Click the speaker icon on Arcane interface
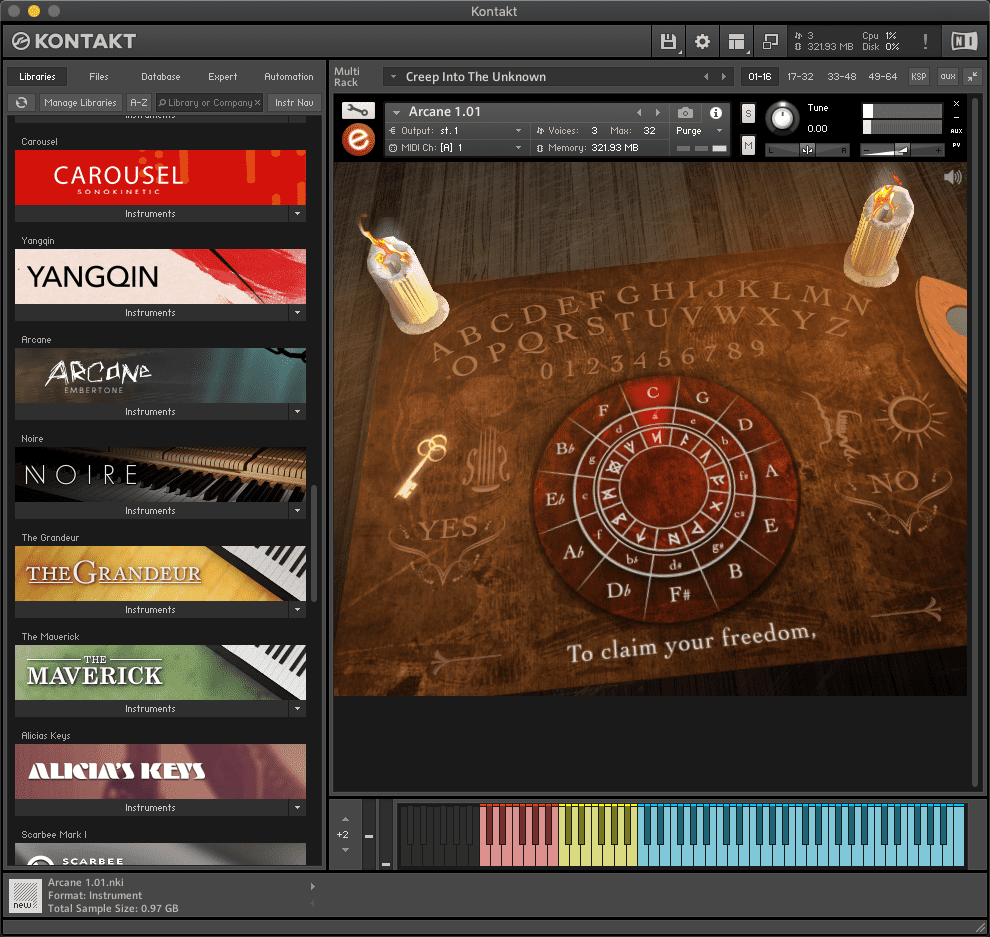The height and width of the screenshot is (937, 990). 952,177
